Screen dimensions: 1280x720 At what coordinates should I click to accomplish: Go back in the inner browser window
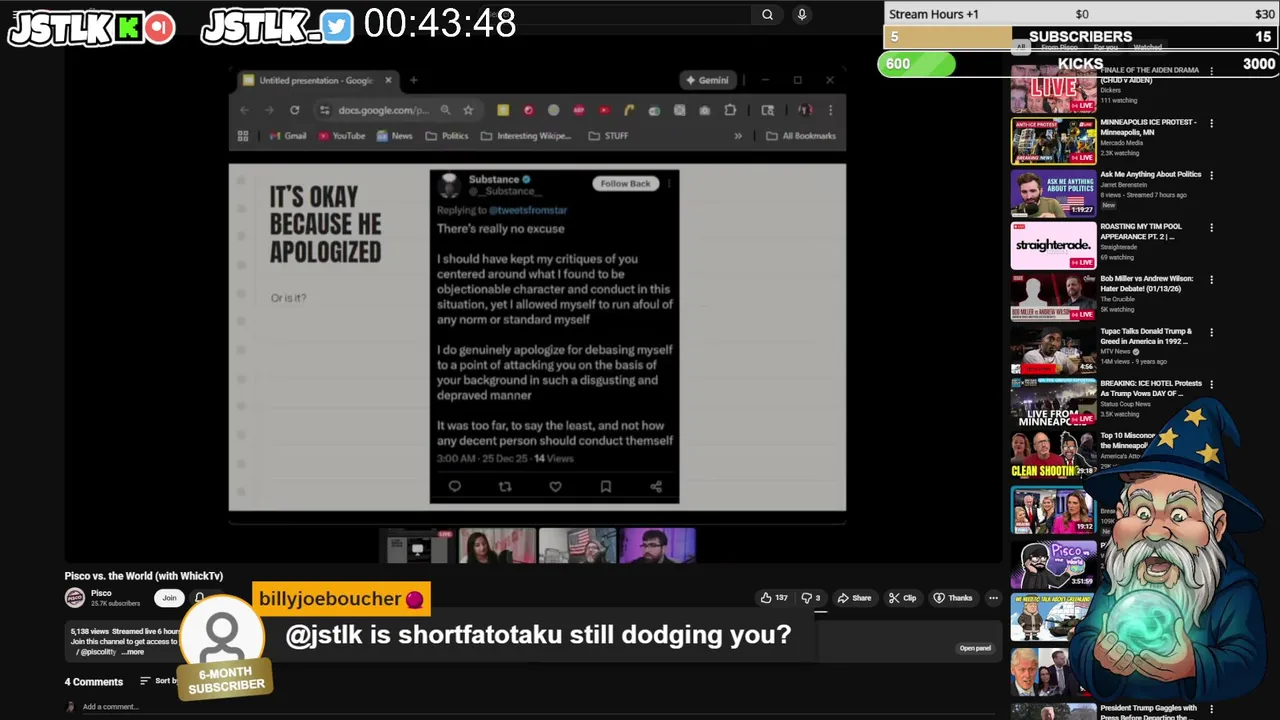click(x=244, y=110)
